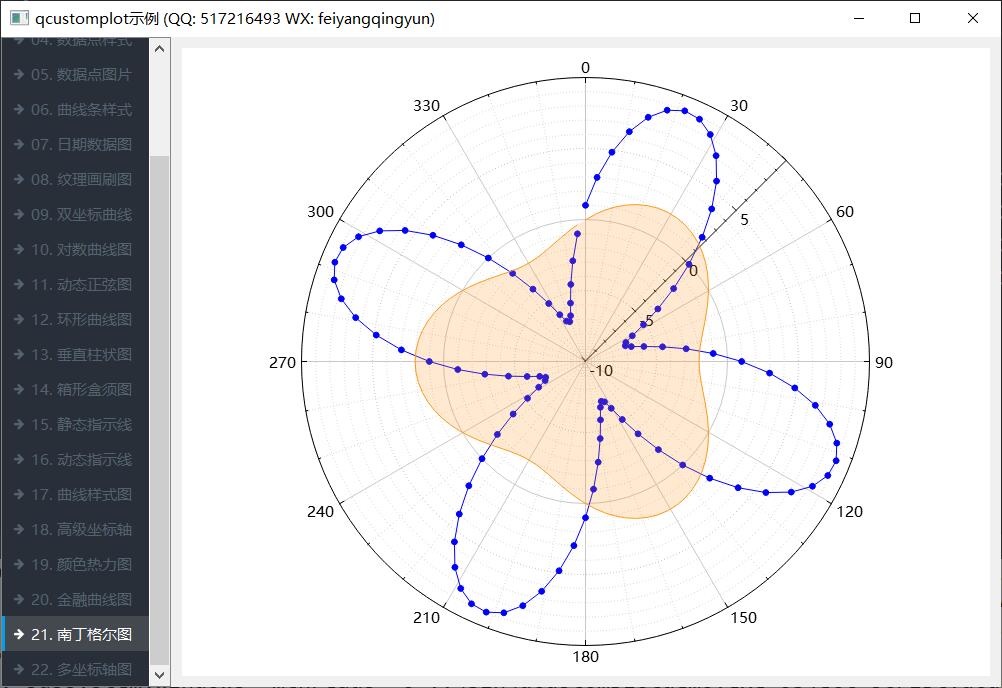Image resolution: width=1002 pixels, height=688 pixels.
Task: Click the sidebar scrollbar up arrow
Action: (x=159, y=47)
